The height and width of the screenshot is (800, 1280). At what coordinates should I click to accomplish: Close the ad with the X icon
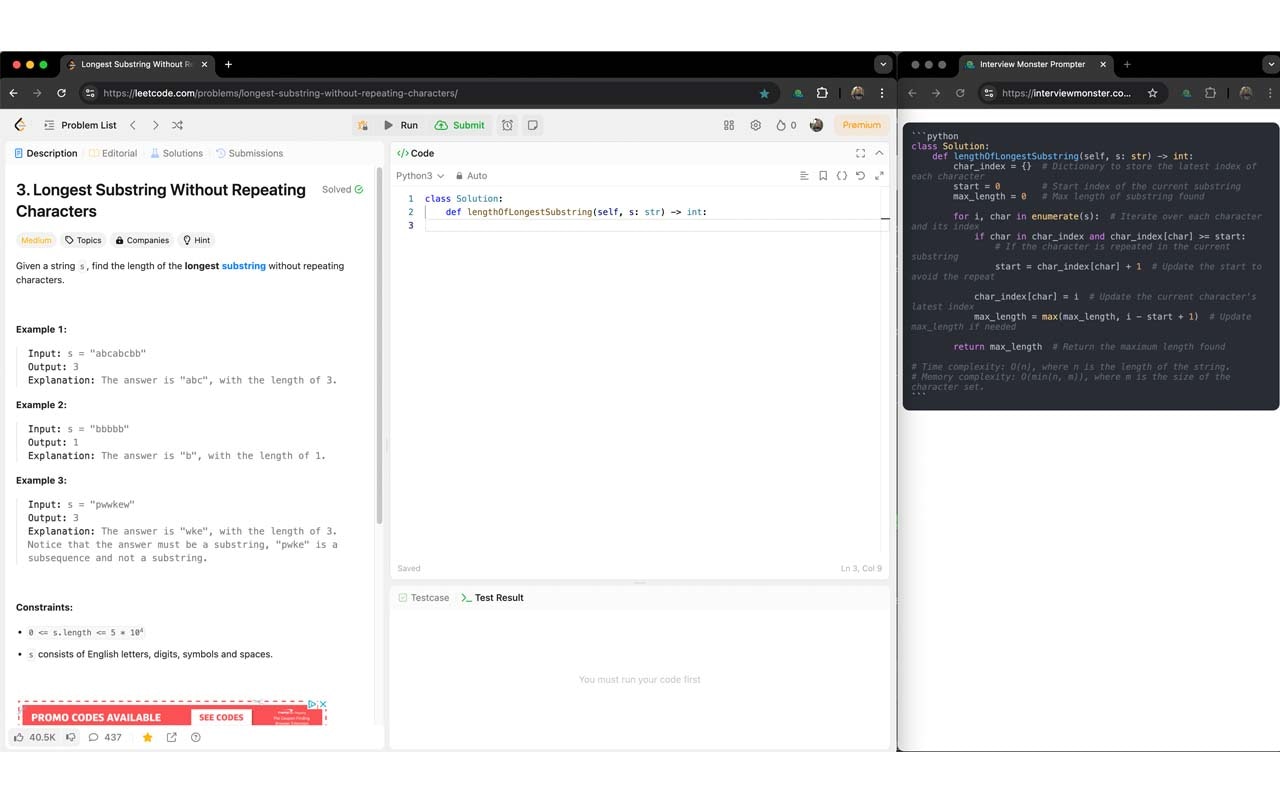(x=322, y=704)
